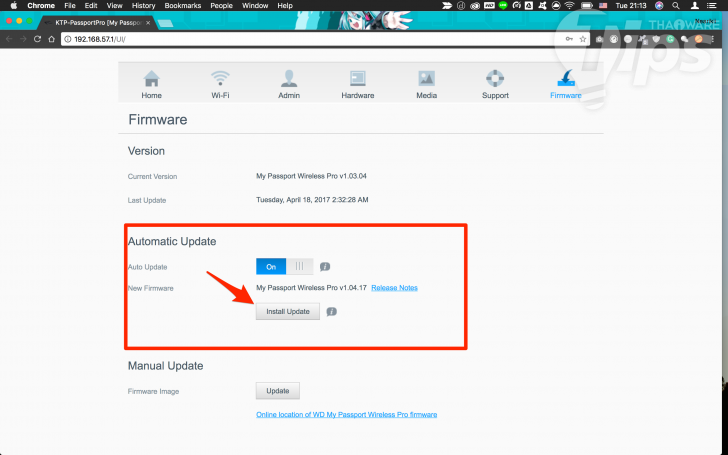728x455 pixels.
Task: Open the View menu
Action: pyautogui.click(x=114, y=6)
